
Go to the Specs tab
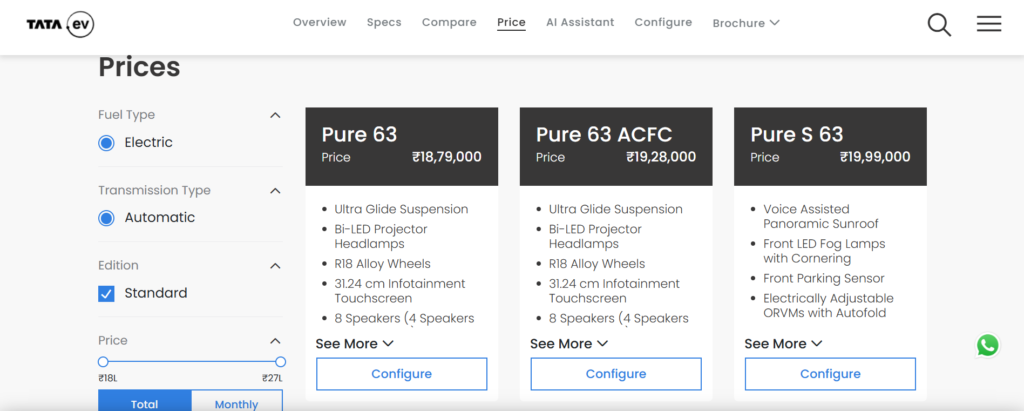[384, 22]
